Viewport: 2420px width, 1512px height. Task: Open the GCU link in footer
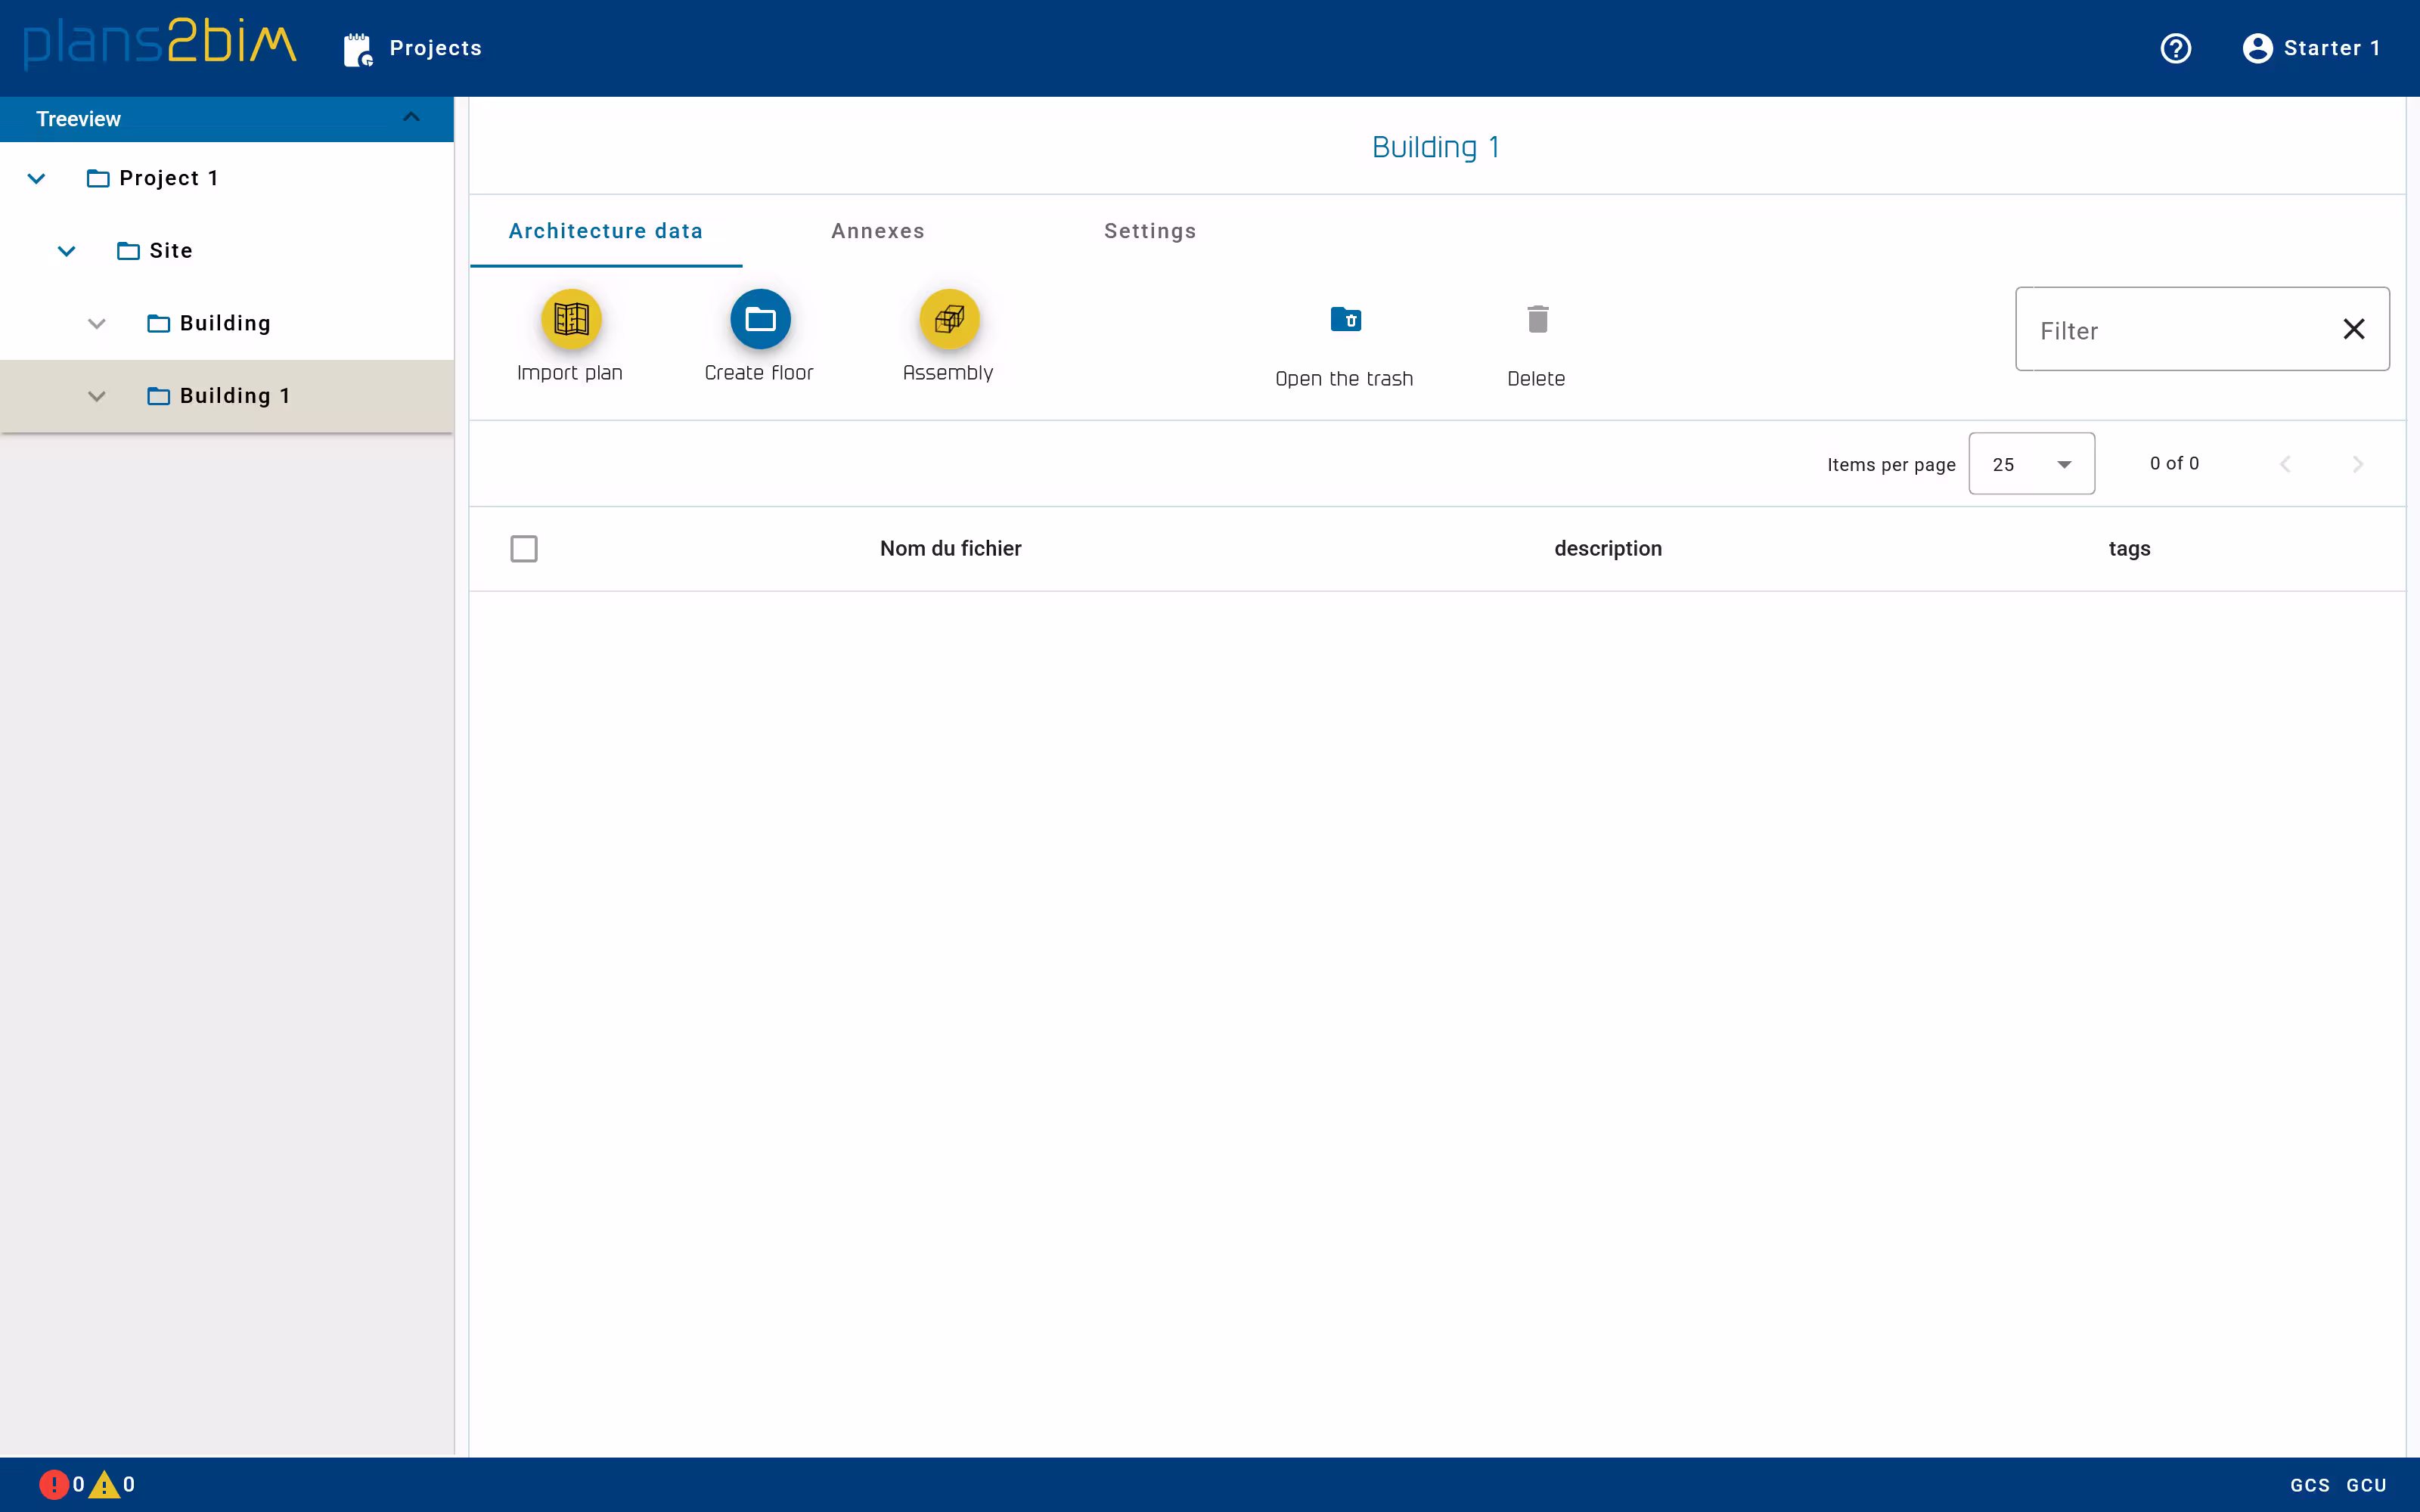(x=2366, y=1485)
